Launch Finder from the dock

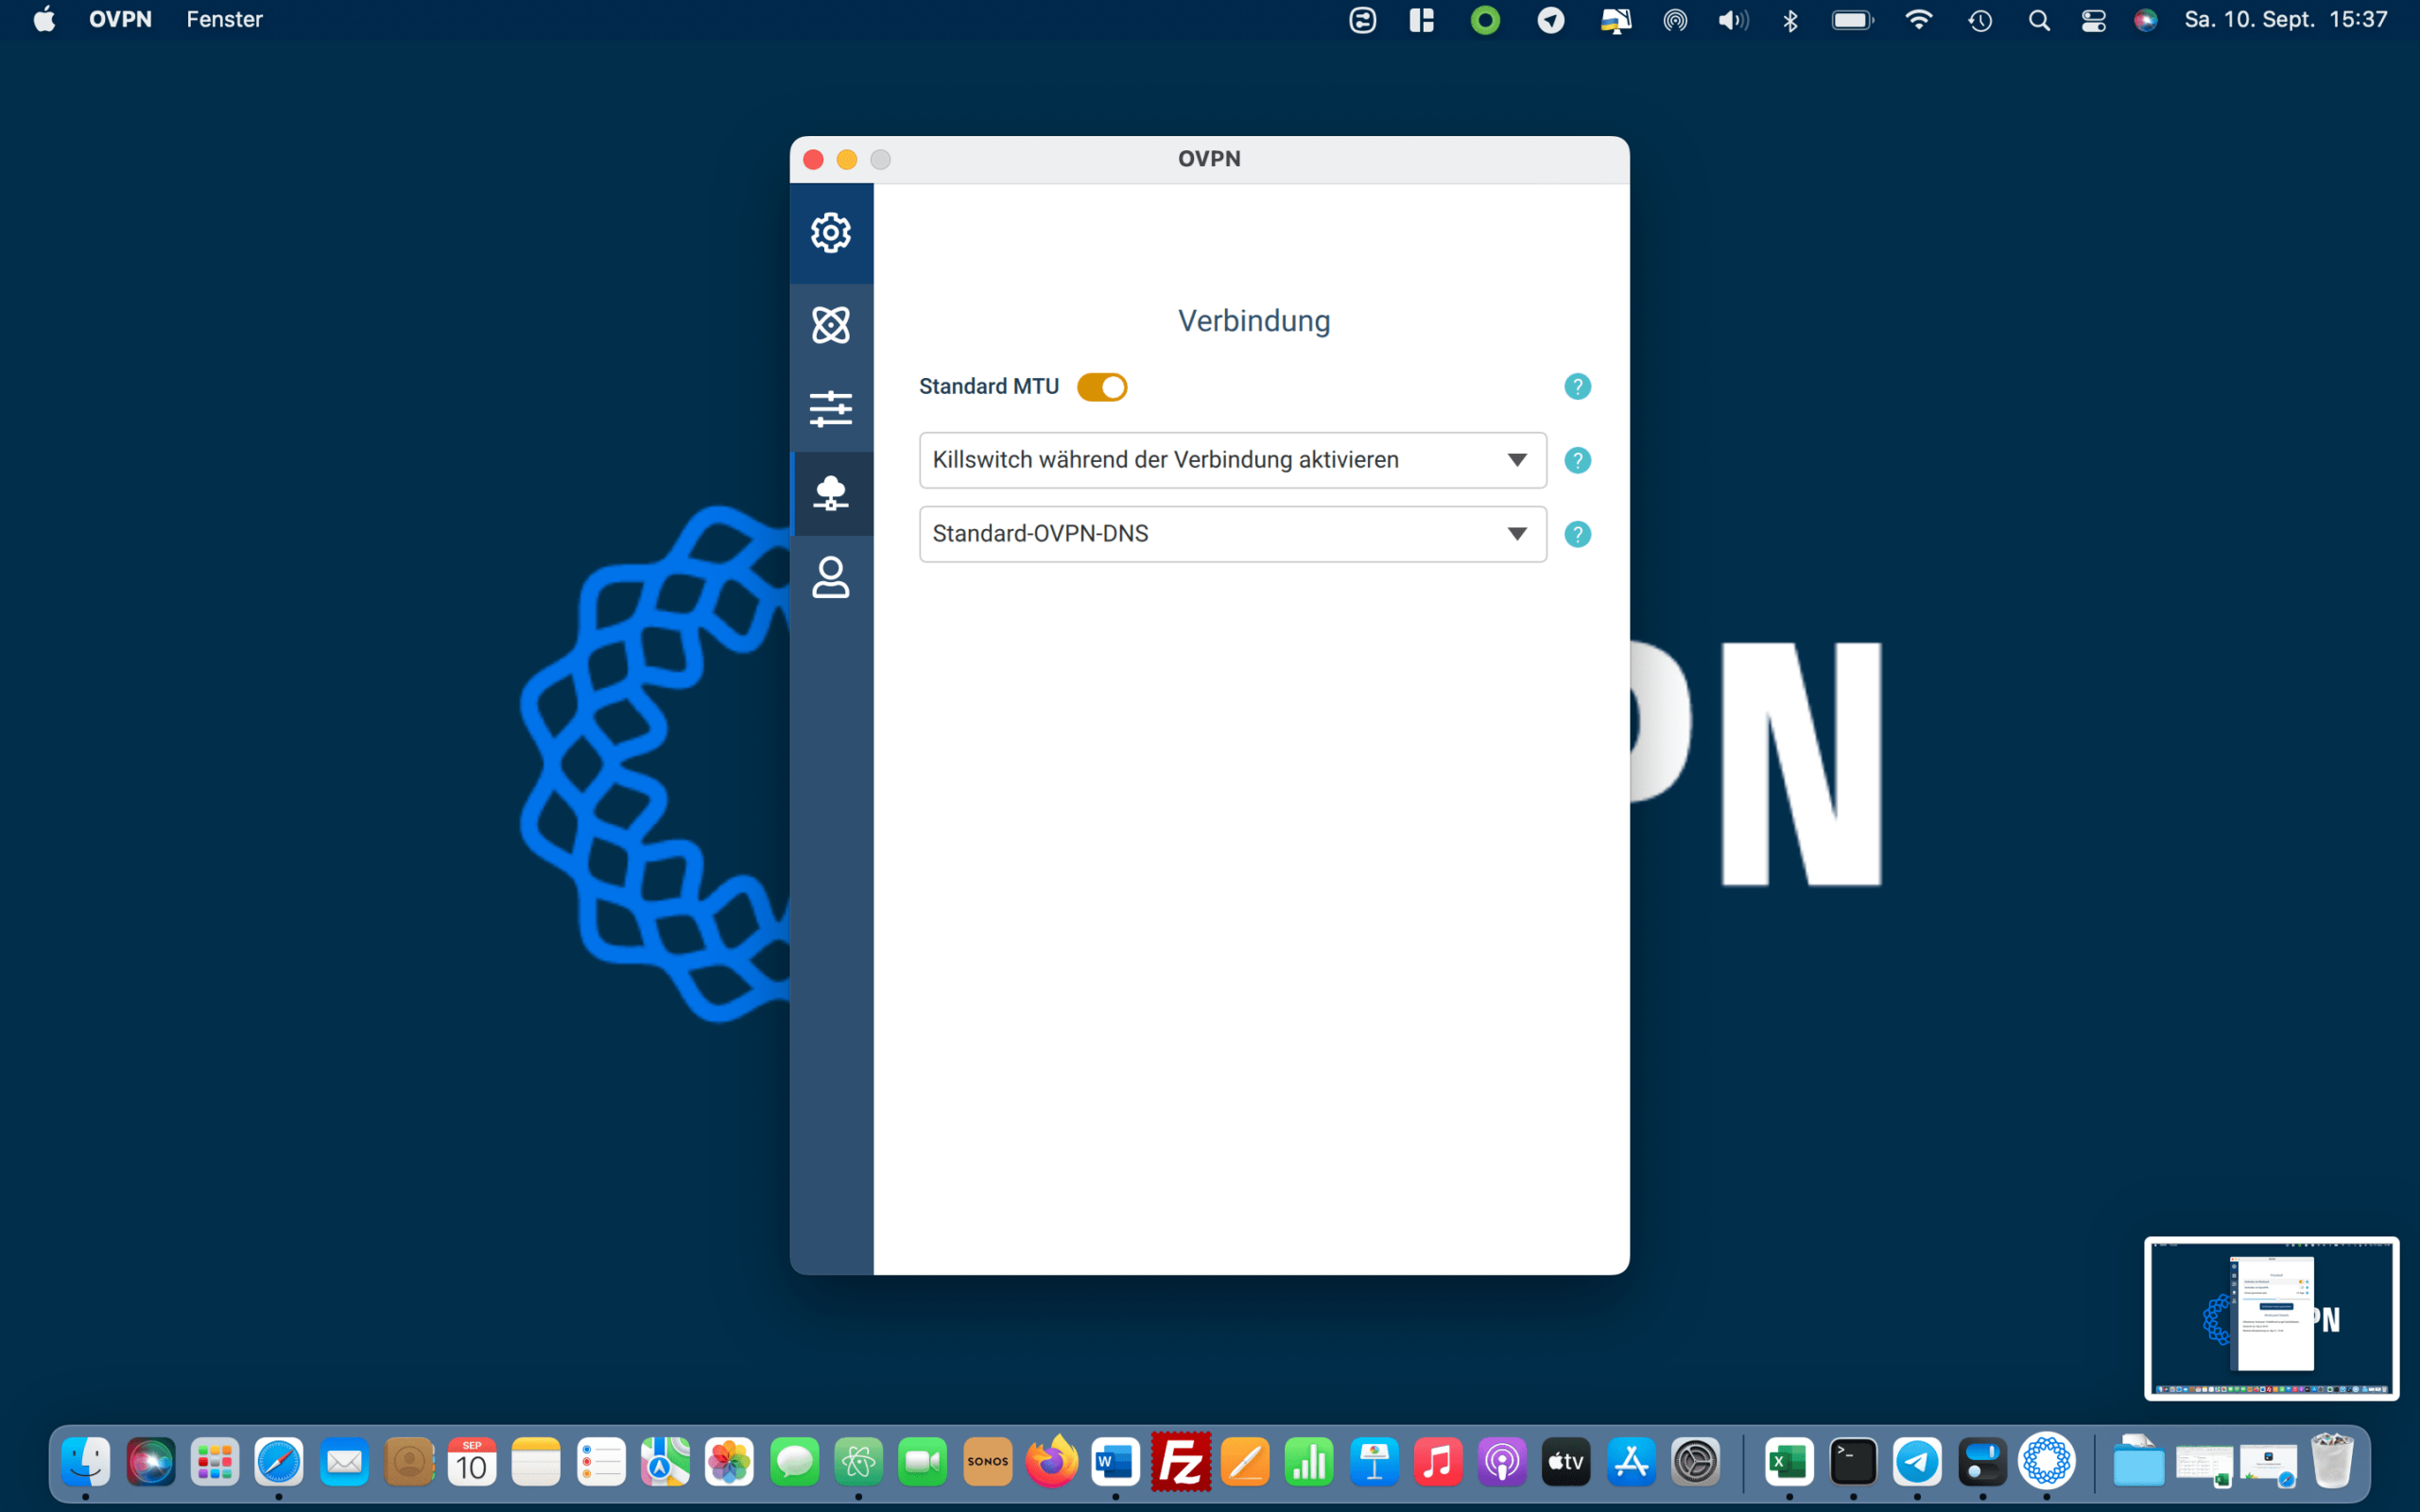tap(86, 1462)
